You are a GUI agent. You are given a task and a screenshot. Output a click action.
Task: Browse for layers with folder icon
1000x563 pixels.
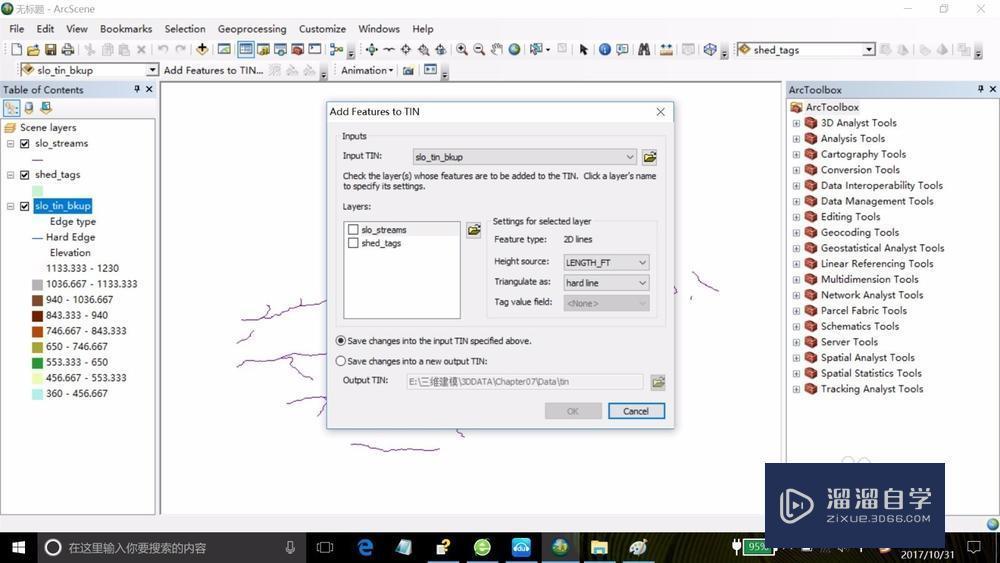click(474, 230)
